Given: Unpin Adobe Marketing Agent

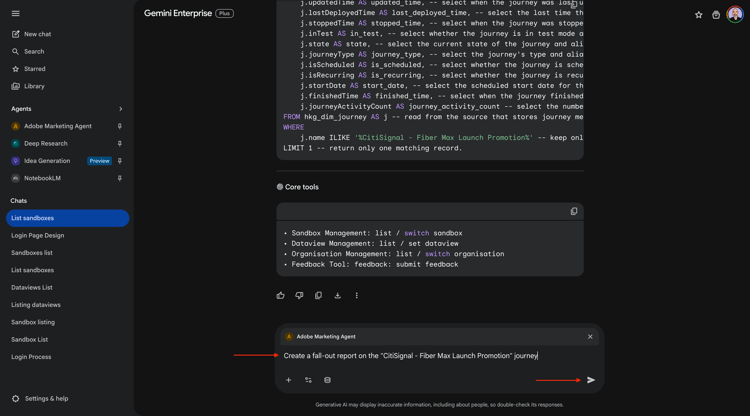Looking at the screenshot, I should point(120,126).
